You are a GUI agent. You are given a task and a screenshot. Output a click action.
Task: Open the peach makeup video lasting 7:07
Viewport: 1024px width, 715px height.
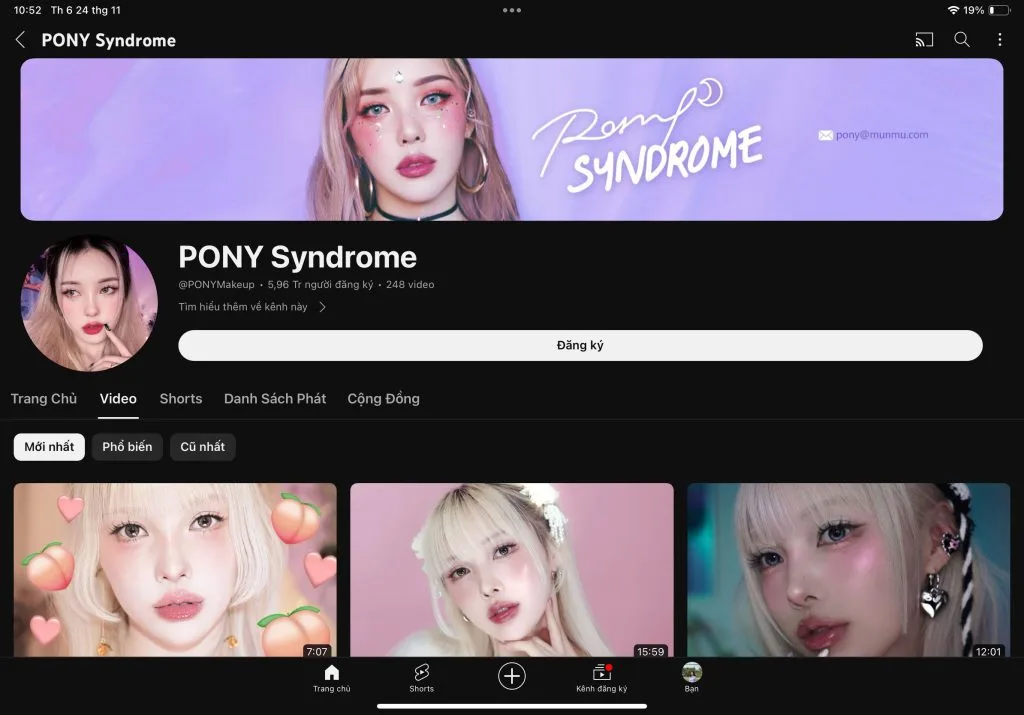coord(175,570)
